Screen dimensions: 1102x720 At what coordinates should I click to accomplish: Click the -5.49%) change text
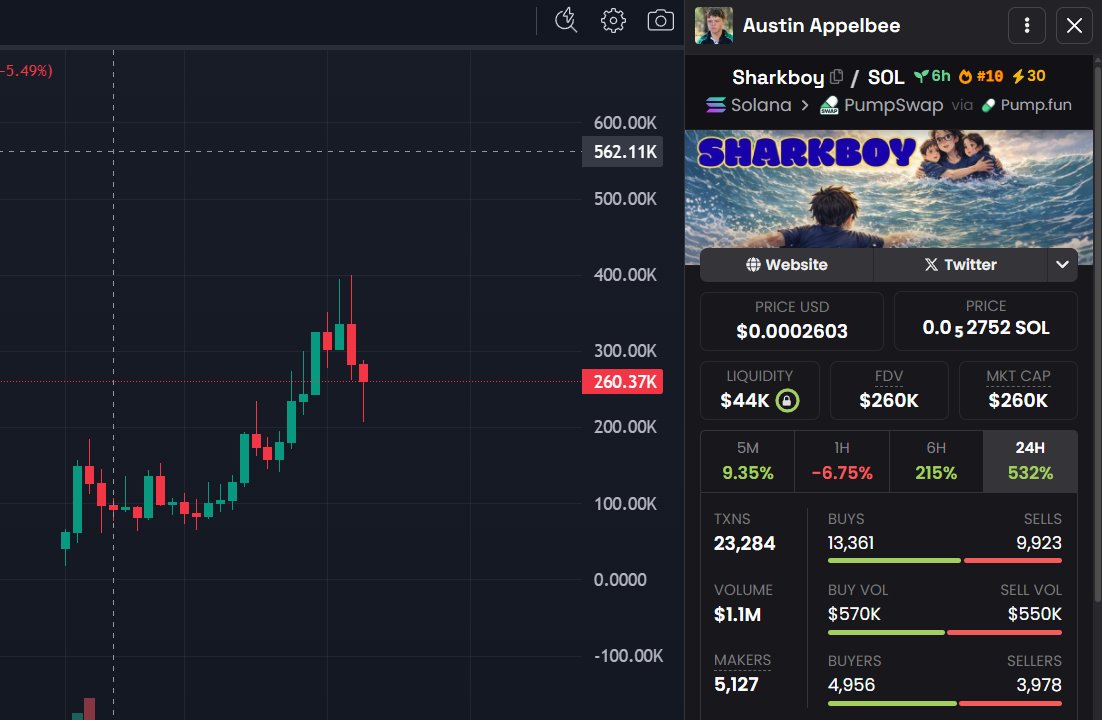click(27, 70)
